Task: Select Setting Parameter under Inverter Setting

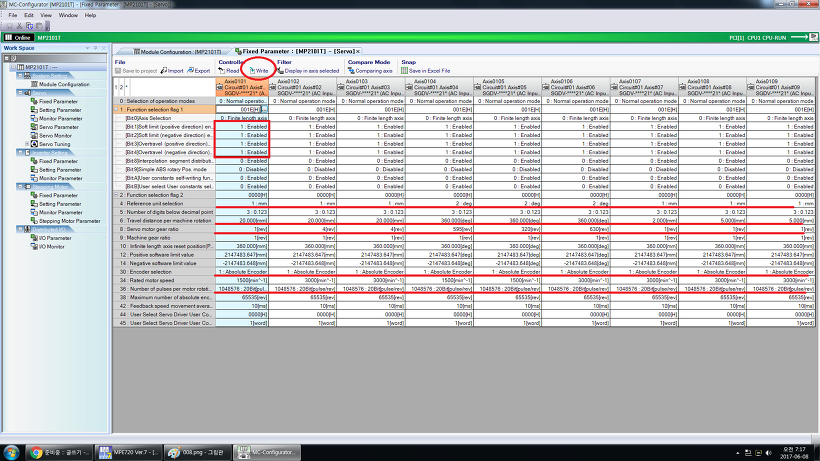Action: tap(60, 169)
